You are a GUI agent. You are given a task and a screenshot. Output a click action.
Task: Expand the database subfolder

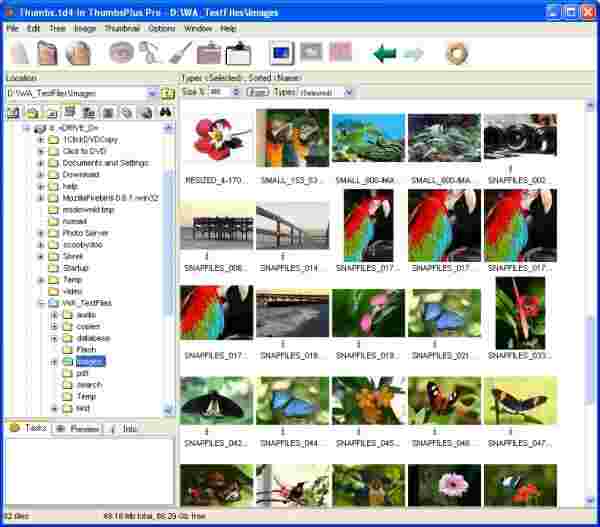(54, 338)
